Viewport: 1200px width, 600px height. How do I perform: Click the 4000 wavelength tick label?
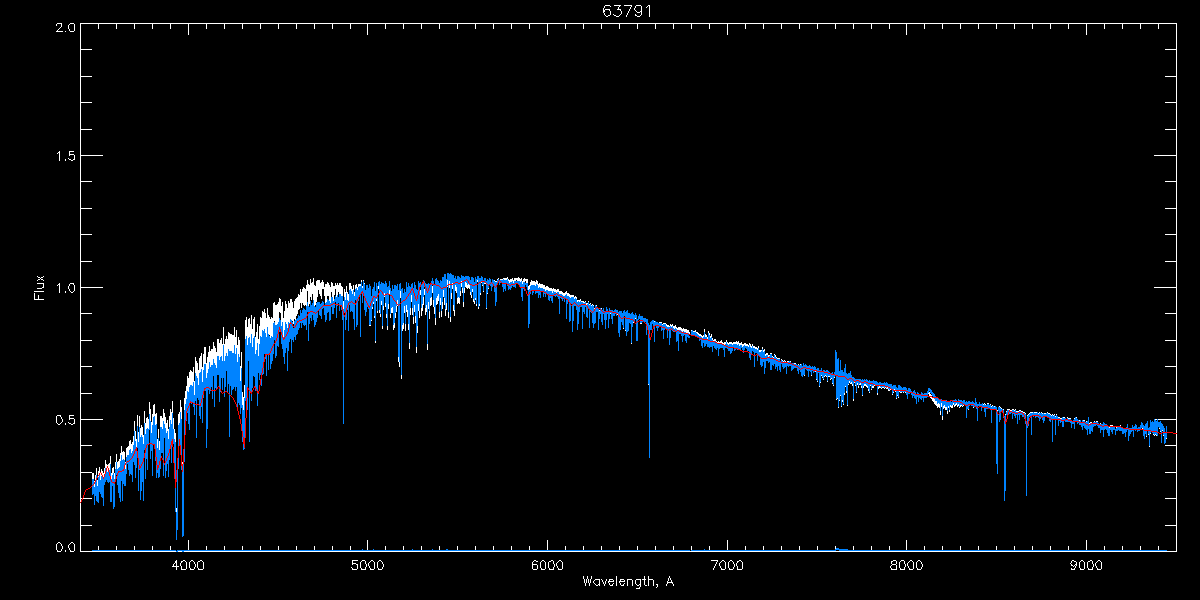pyautogui.click(x=188, y=564)
